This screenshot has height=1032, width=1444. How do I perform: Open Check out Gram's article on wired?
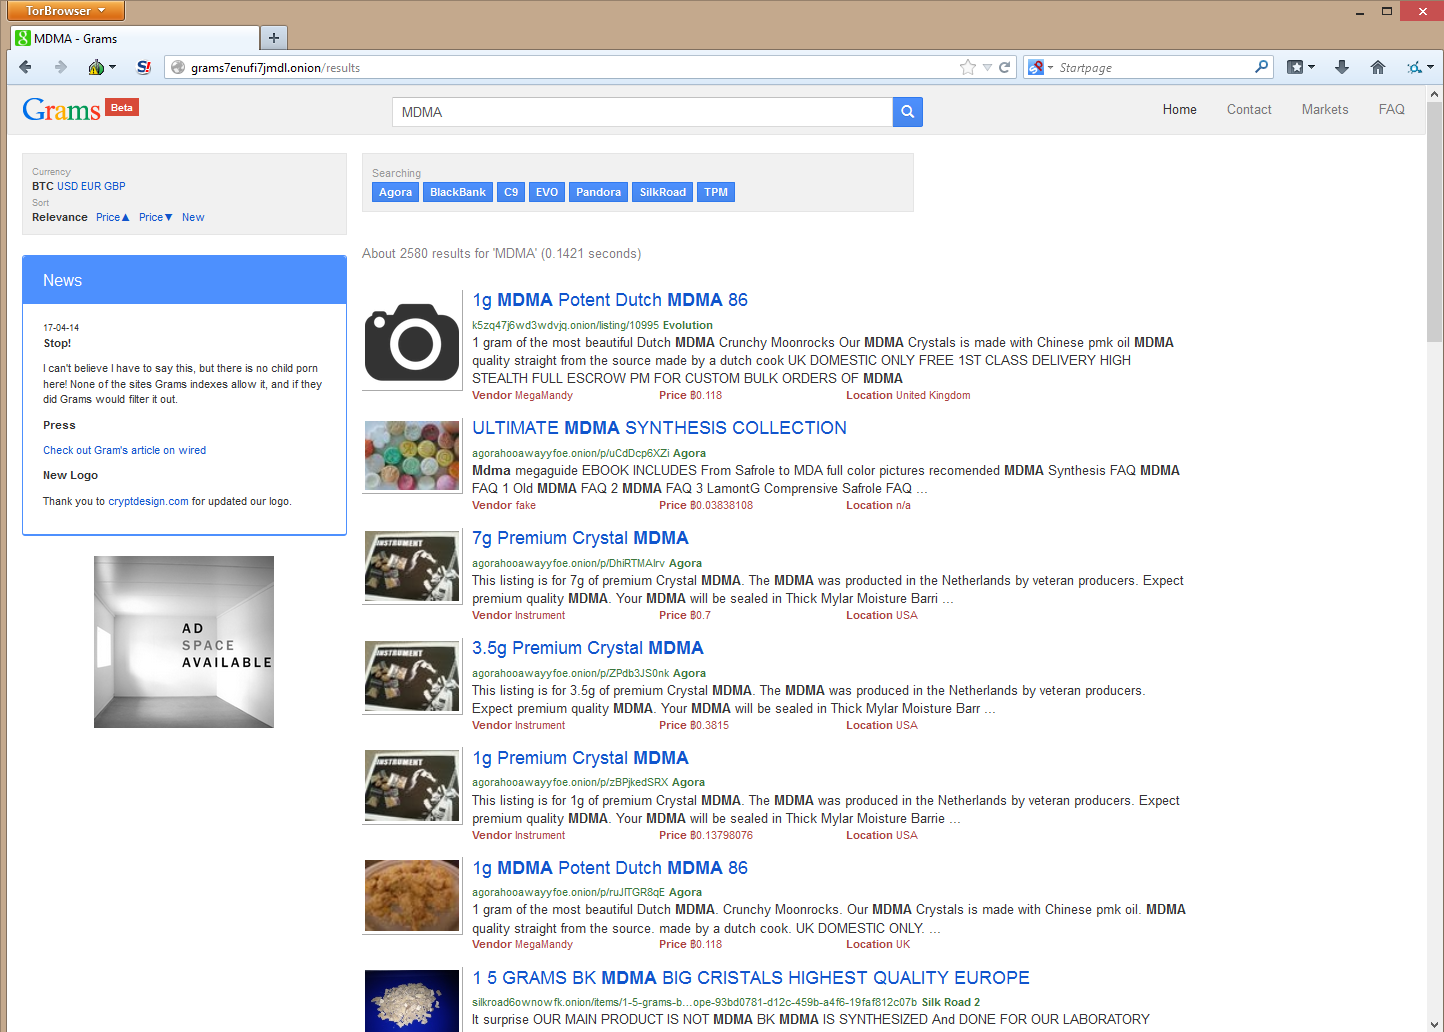(x=124, y=450)
